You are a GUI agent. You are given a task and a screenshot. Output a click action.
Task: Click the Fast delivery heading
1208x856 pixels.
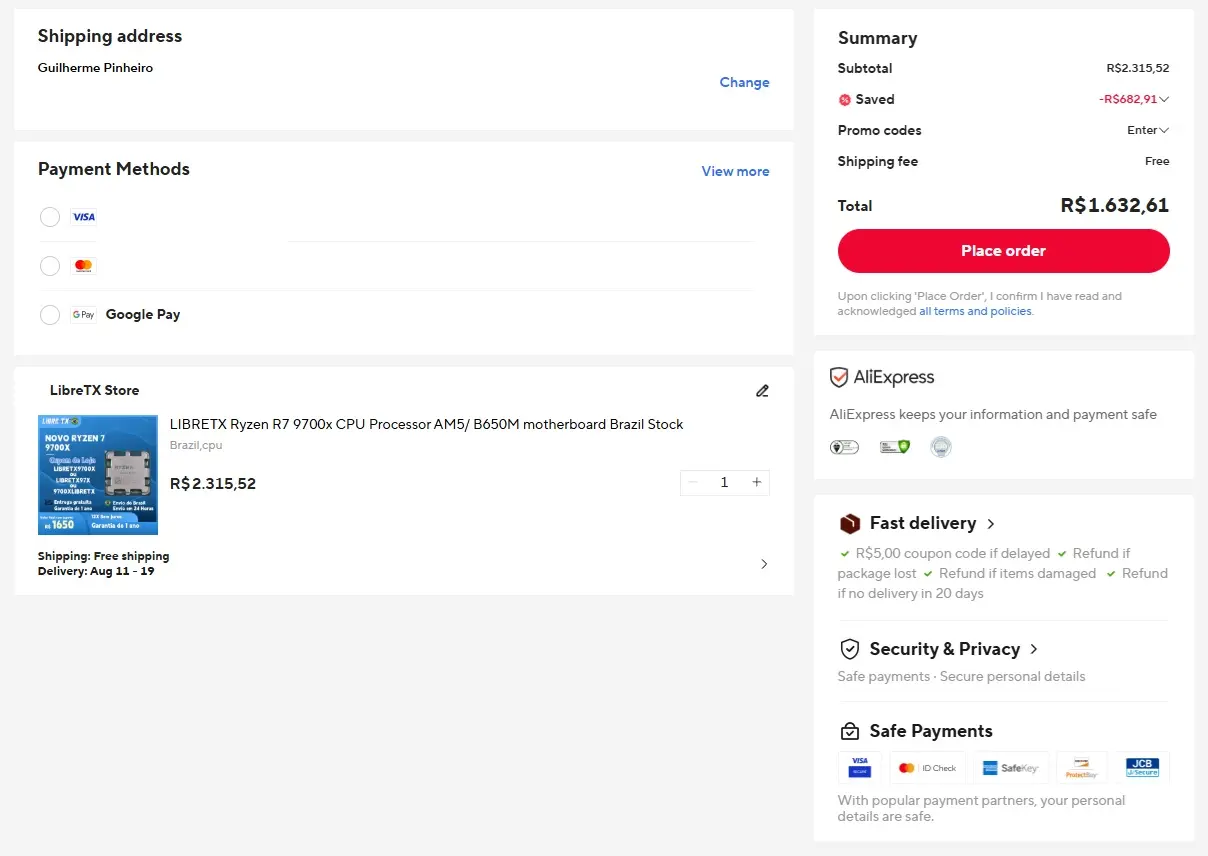pos(923,523)
